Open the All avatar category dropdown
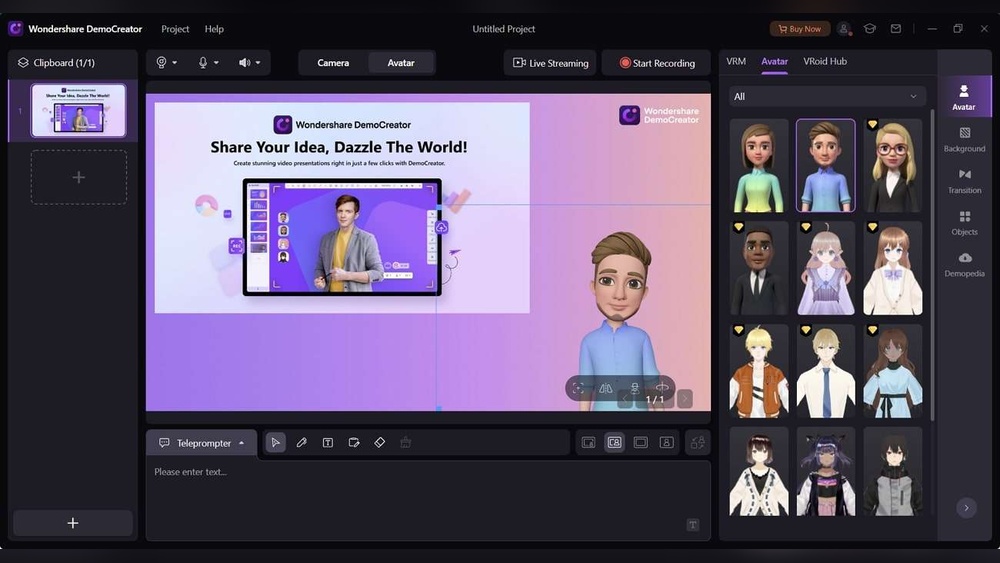This screenshot has height=563, width=1000. (827, 96)
